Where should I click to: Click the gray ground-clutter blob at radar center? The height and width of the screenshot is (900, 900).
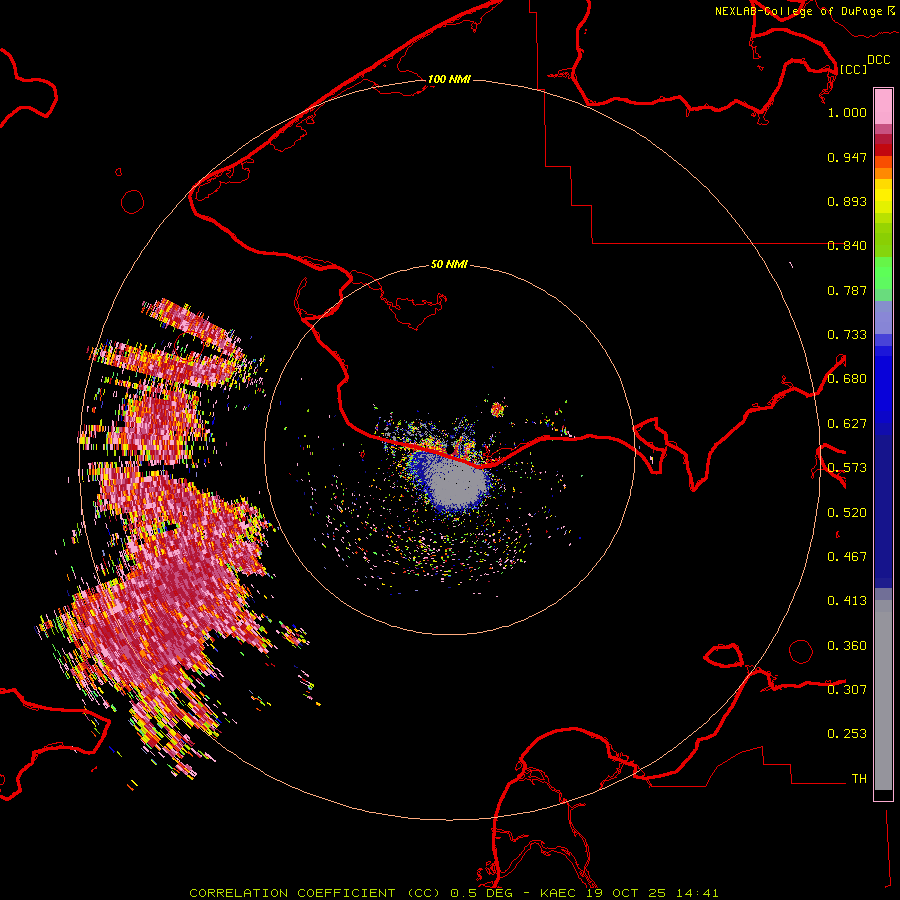point(456,485)
